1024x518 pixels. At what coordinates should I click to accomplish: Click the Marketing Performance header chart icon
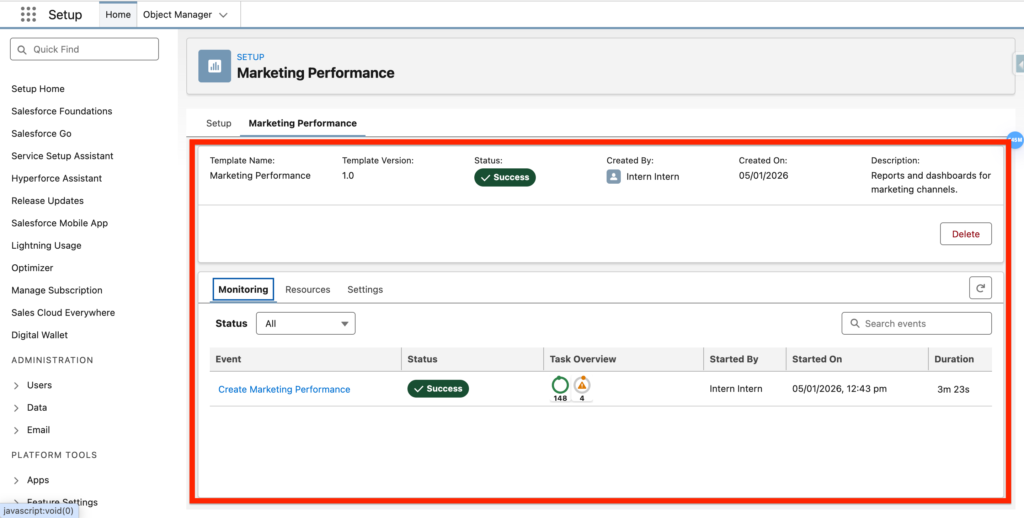coord(214,65)
